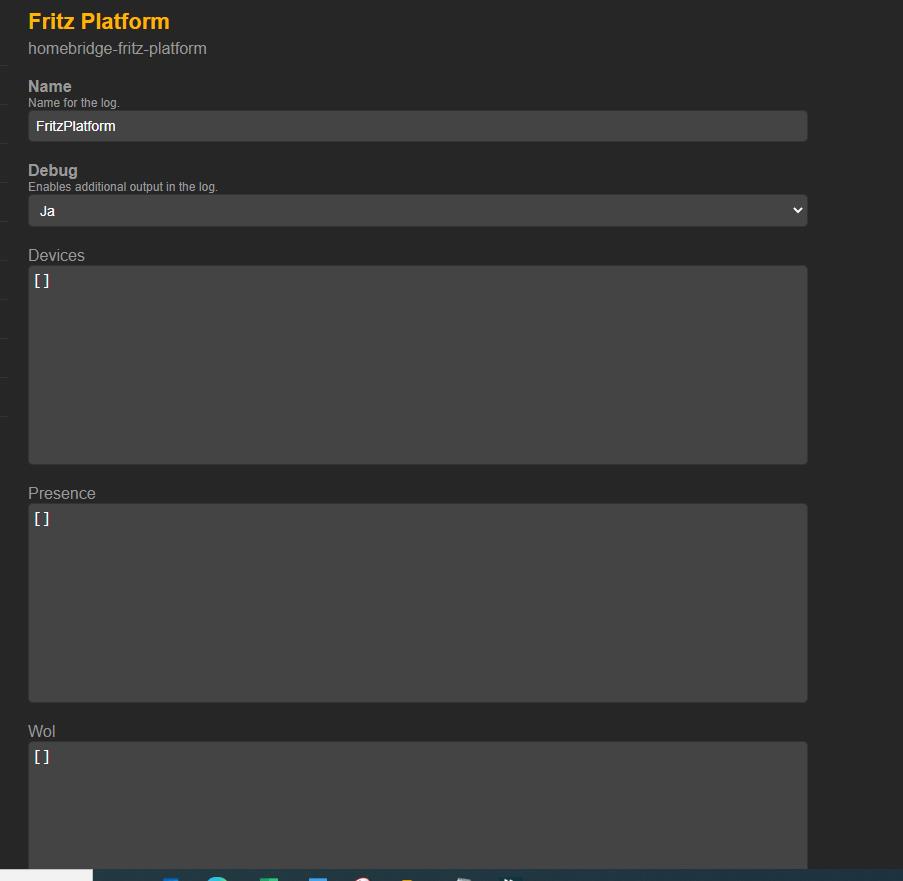Click the Fritz Platform heading
903x881 pixels.
(99, 21)
